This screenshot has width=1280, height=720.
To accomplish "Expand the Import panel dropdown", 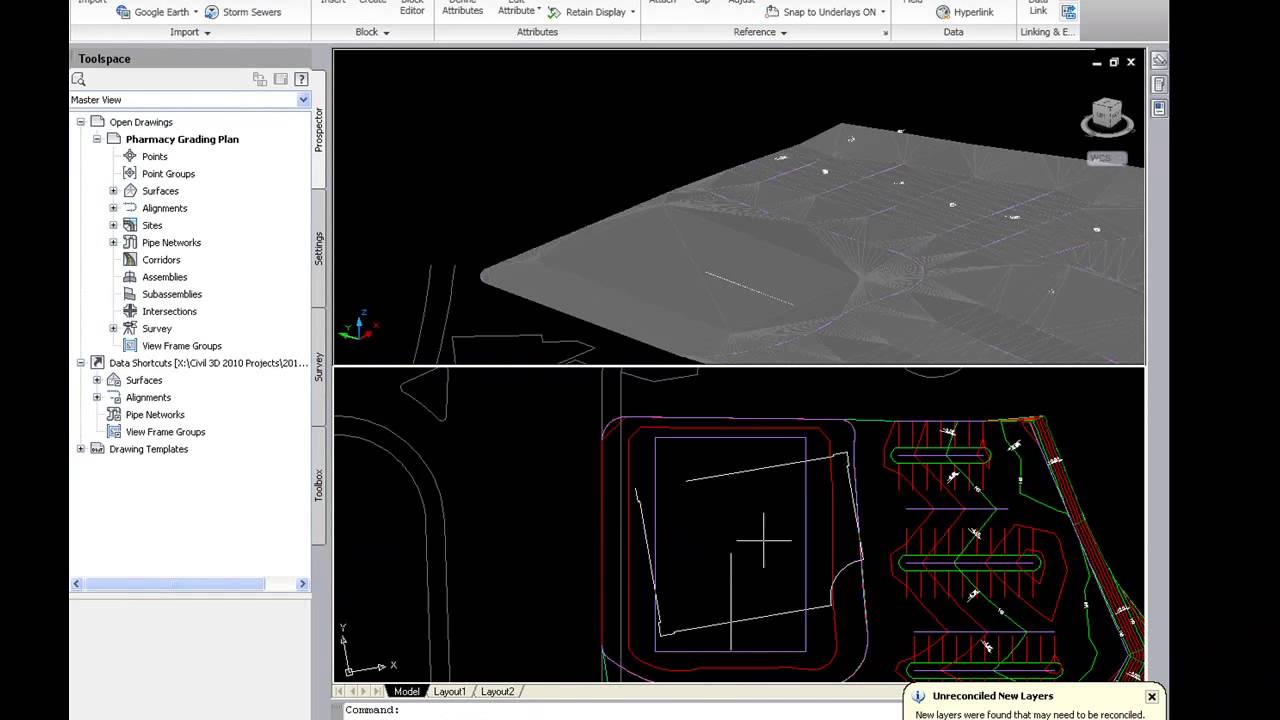I will tap(190, 32).
